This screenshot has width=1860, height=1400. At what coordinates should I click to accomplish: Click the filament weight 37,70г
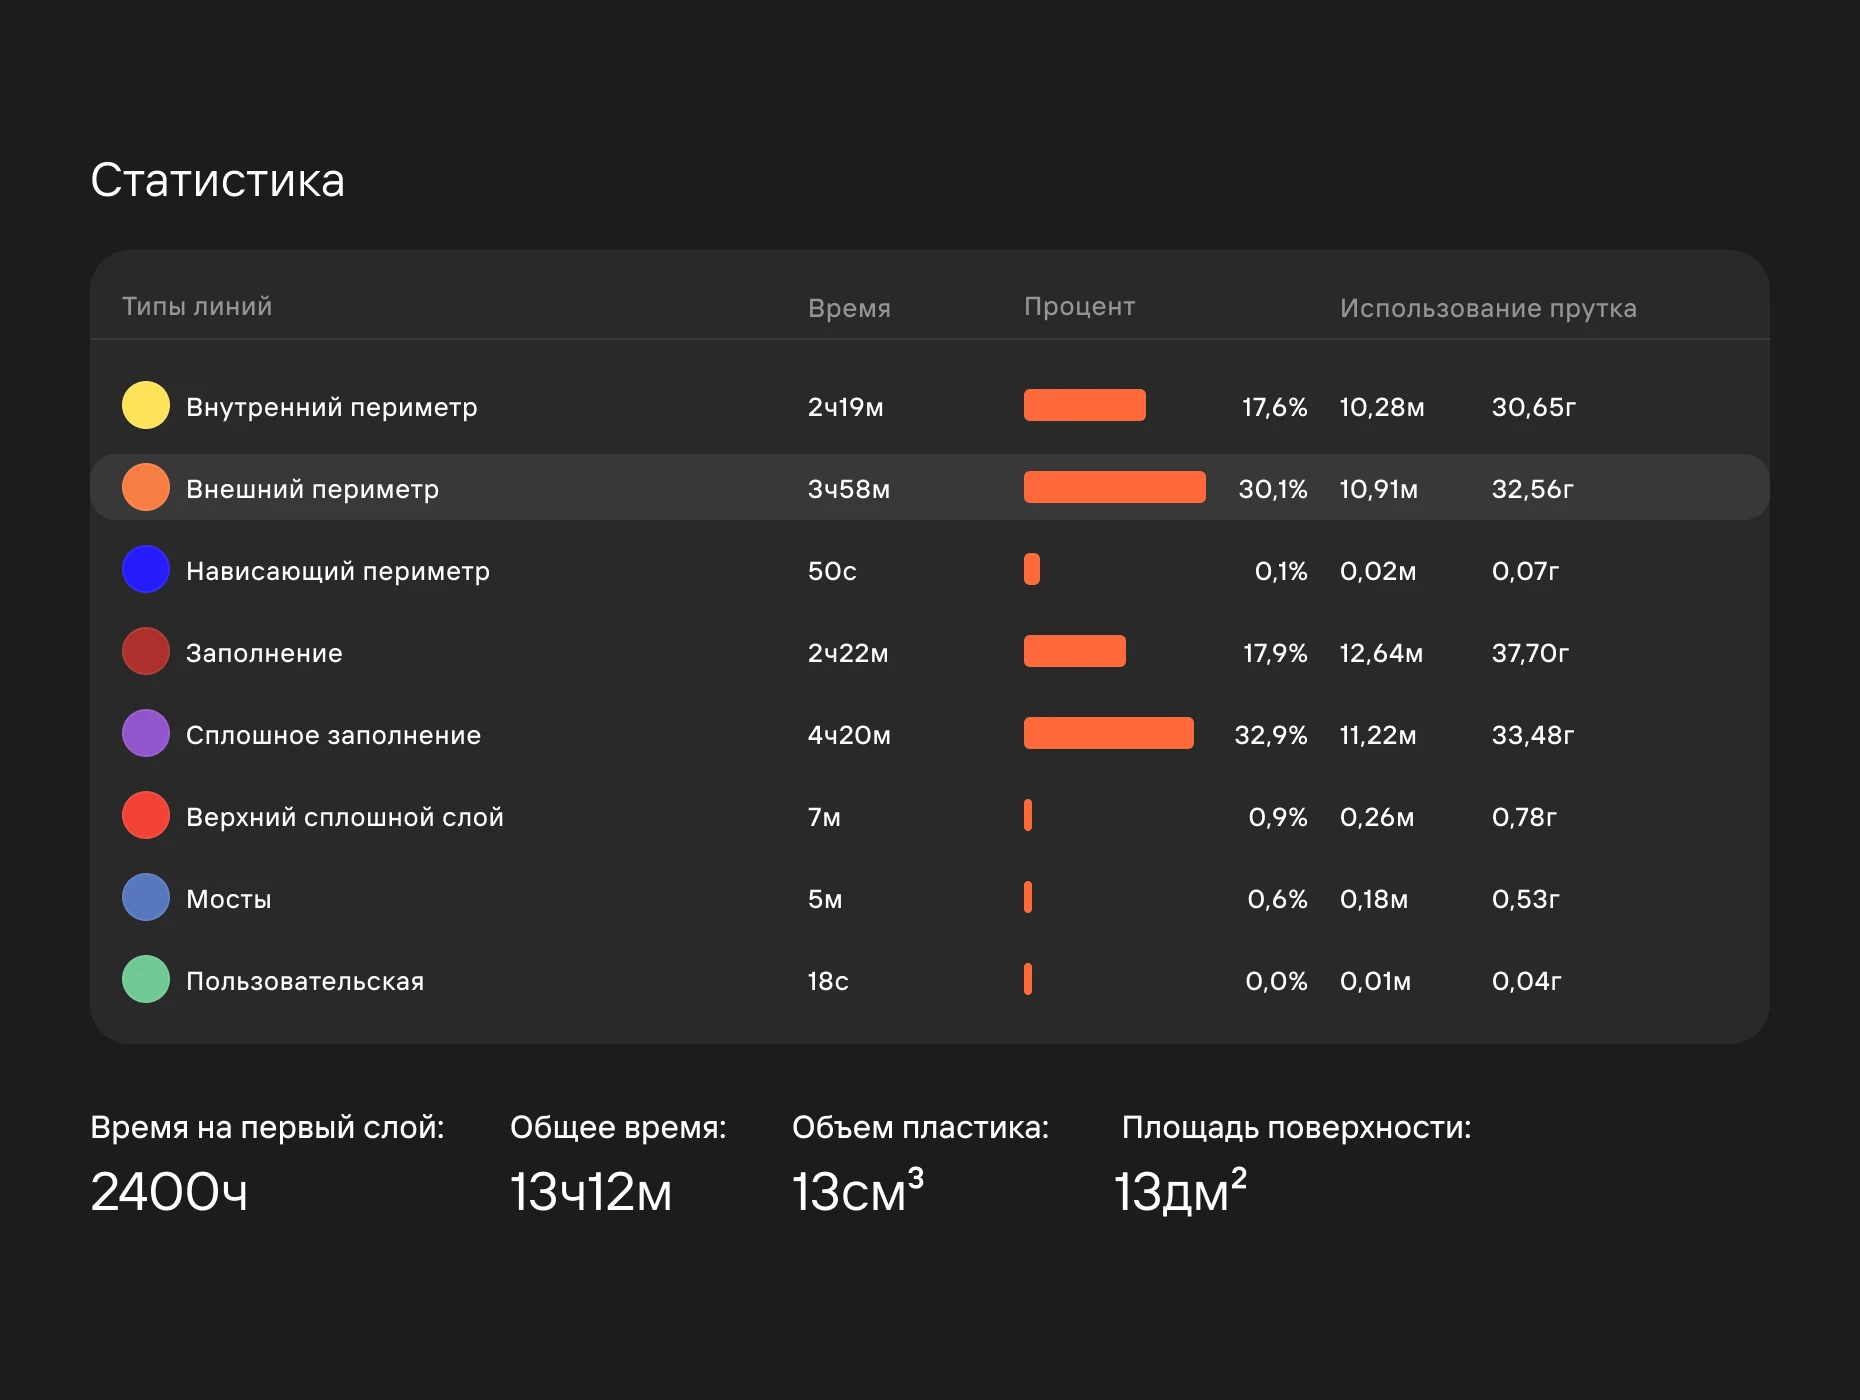(x=1531, y=653)
